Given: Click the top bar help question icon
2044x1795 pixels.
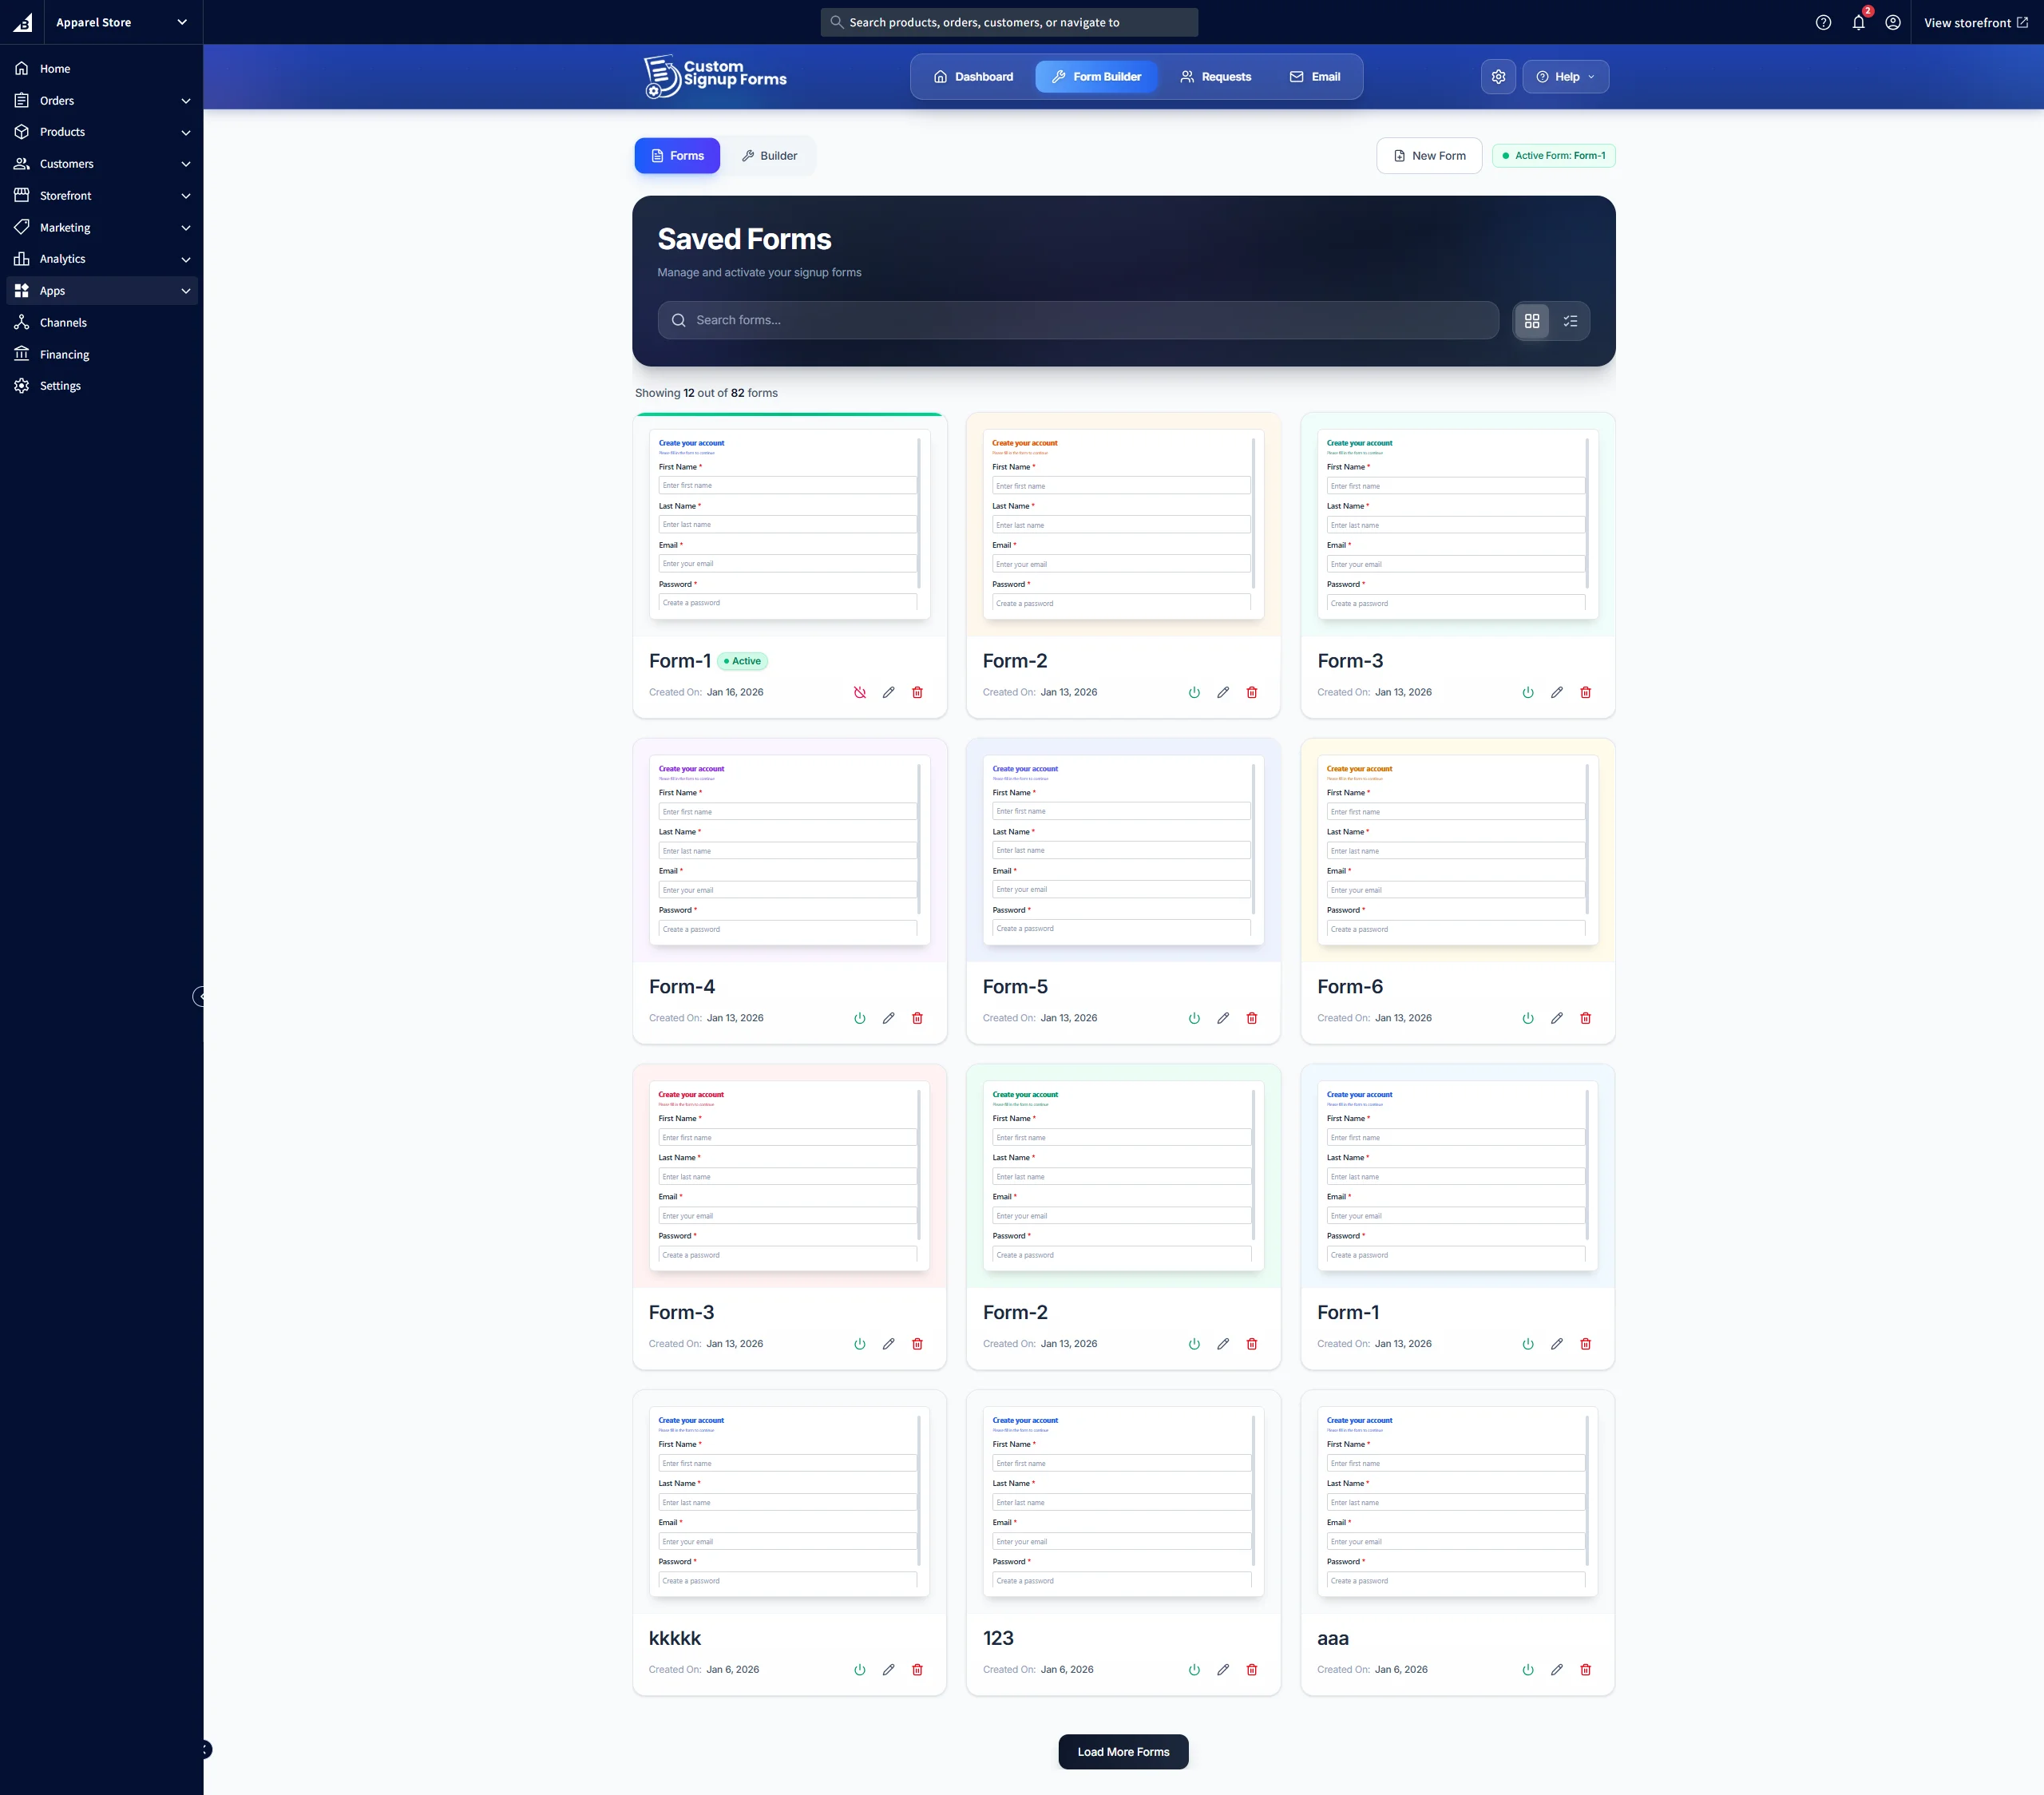Looking at the screenshot, I should coord(1823,22).
